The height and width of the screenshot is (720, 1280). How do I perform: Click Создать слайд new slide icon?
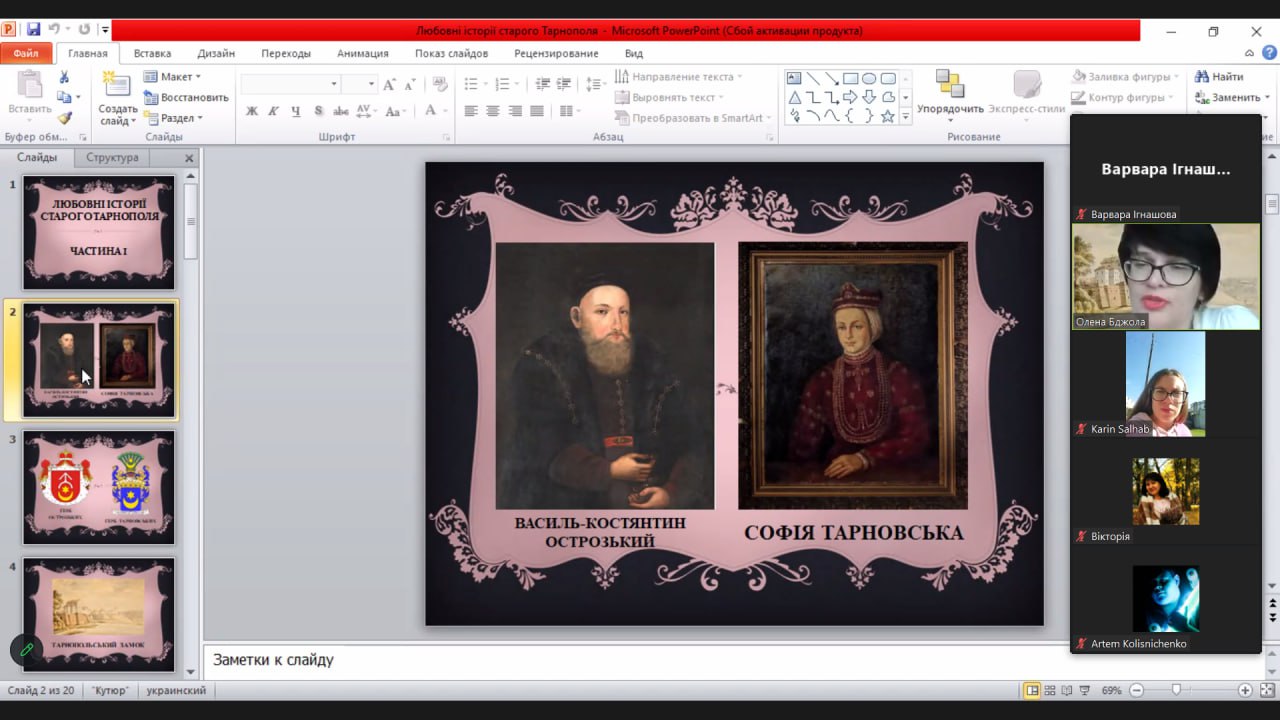pos(118,99)
